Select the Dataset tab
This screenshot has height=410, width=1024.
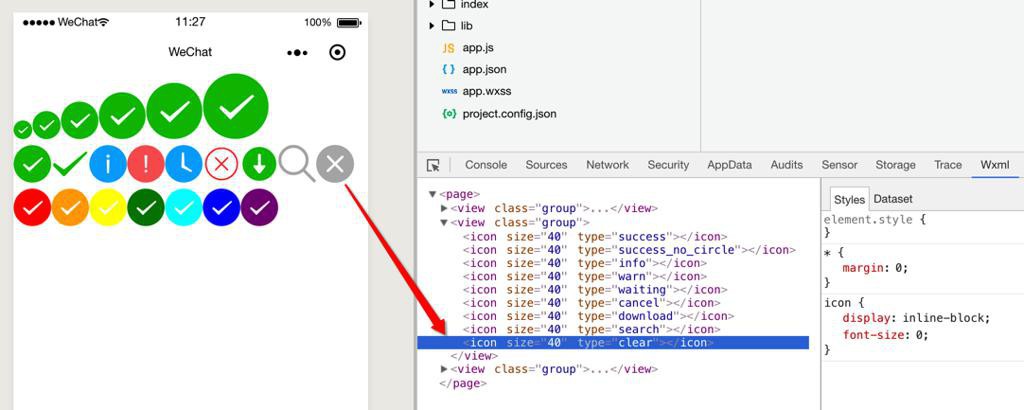(893, 199)
